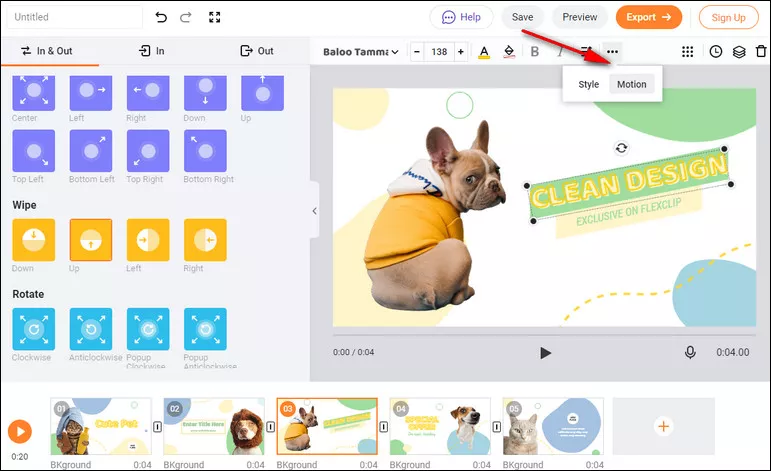Apply the Popup Anticlockwise rotate animation
Screen dimensions: 771x471
[x=206, y=329]
